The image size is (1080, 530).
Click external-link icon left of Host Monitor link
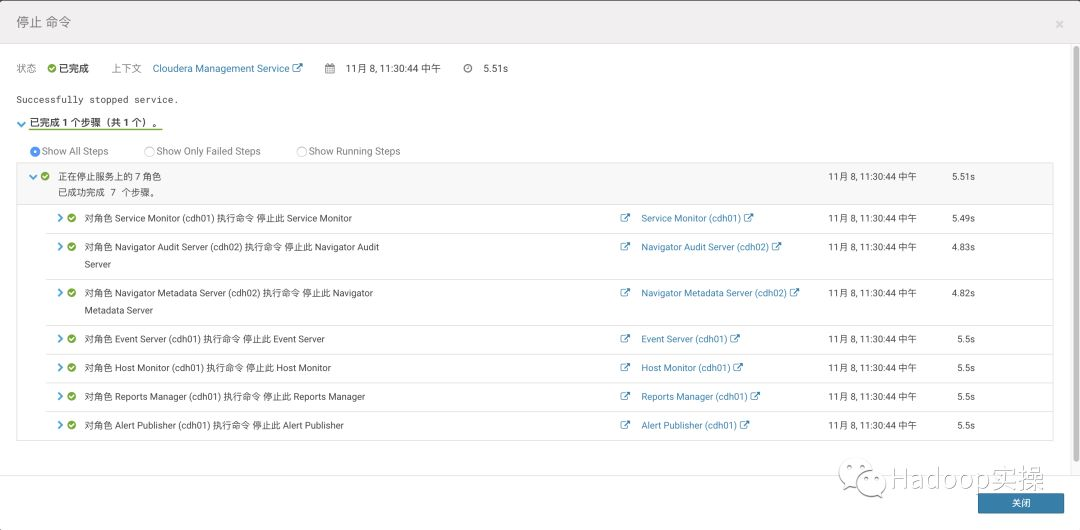pyautogui.click(x=625, y=367)
